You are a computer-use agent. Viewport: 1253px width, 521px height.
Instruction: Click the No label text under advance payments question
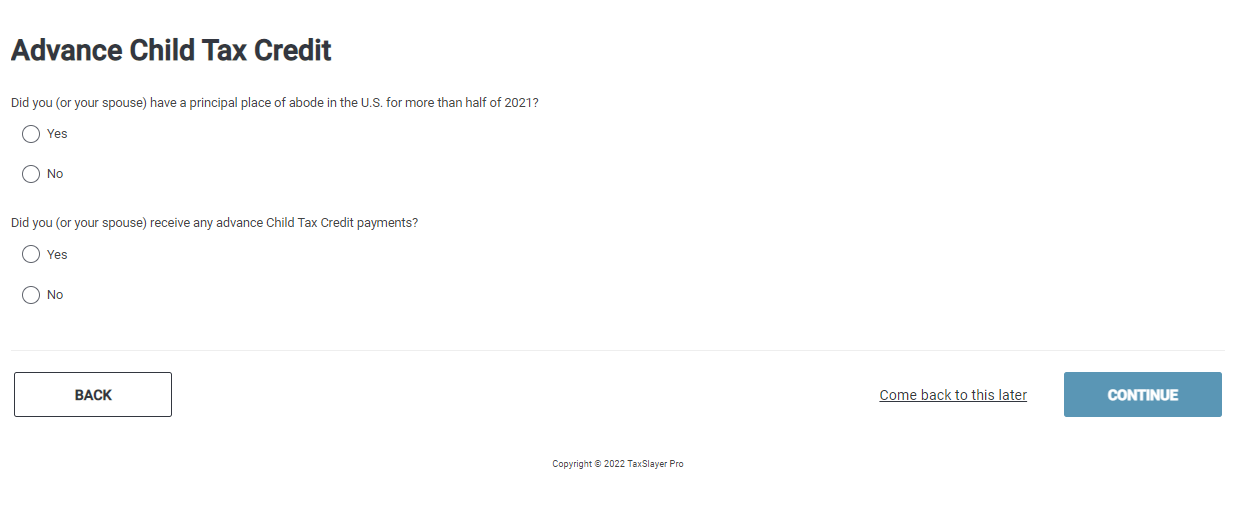pos(55,295)
